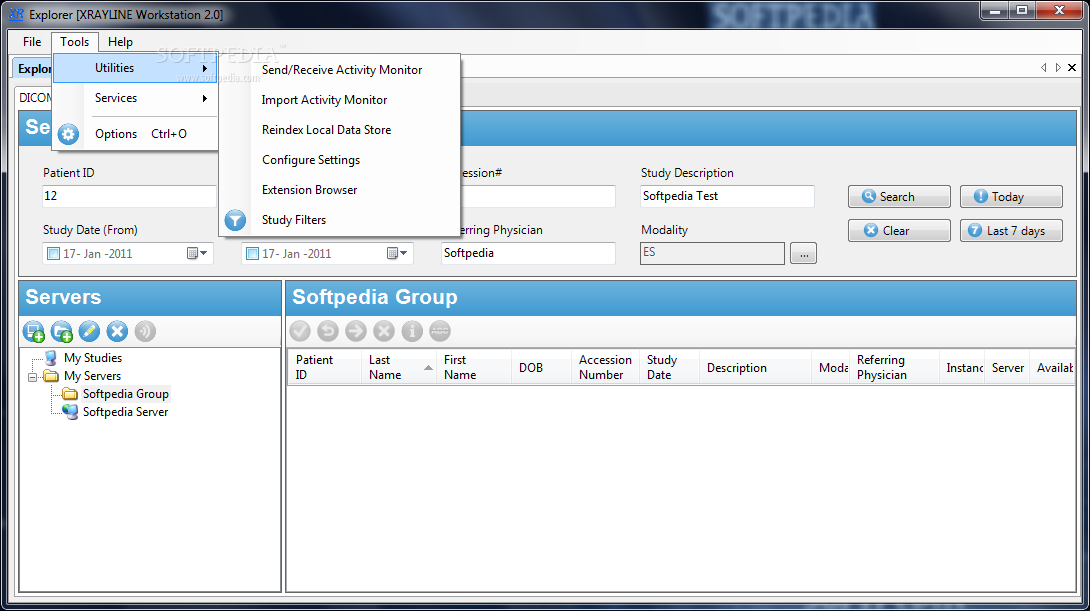Open the Study Date (From) dropdown arrow
The height and width of the screenshot is (611, 1090).
204,254
